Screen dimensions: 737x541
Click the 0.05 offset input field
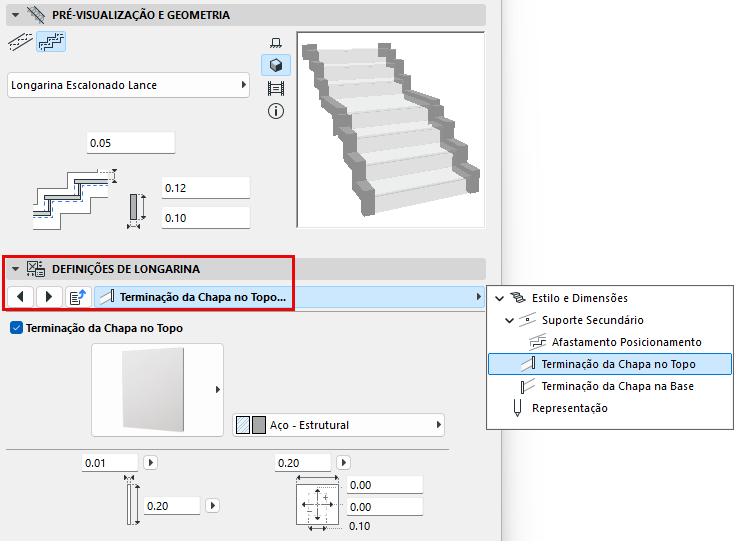click(131, 143)
